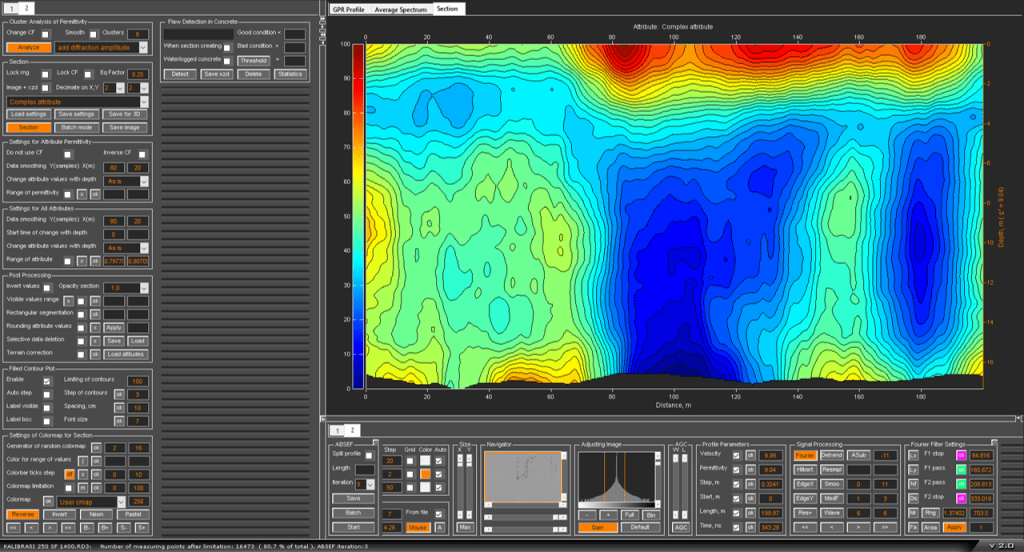Screen dimensions: 1024x552
Task: Click the Analyze button
Action: (28, 46)
